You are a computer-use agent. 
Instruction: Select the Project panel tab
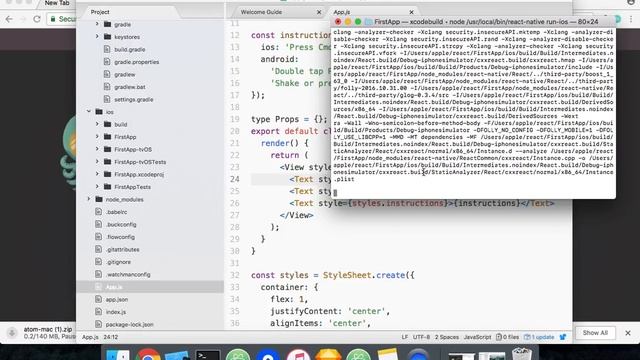pos(100,12)
